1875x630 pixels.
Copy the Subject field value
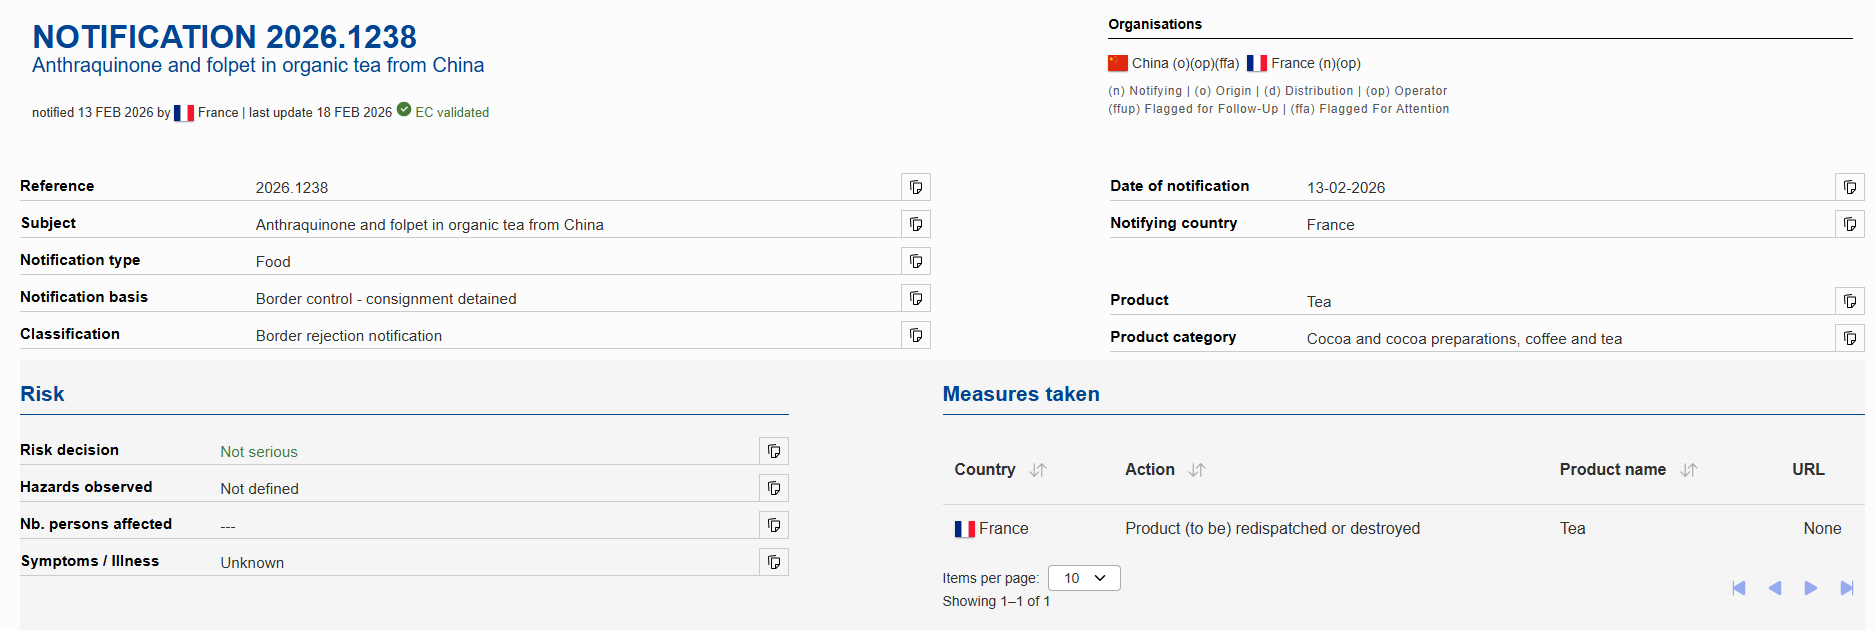coord(916,224)
